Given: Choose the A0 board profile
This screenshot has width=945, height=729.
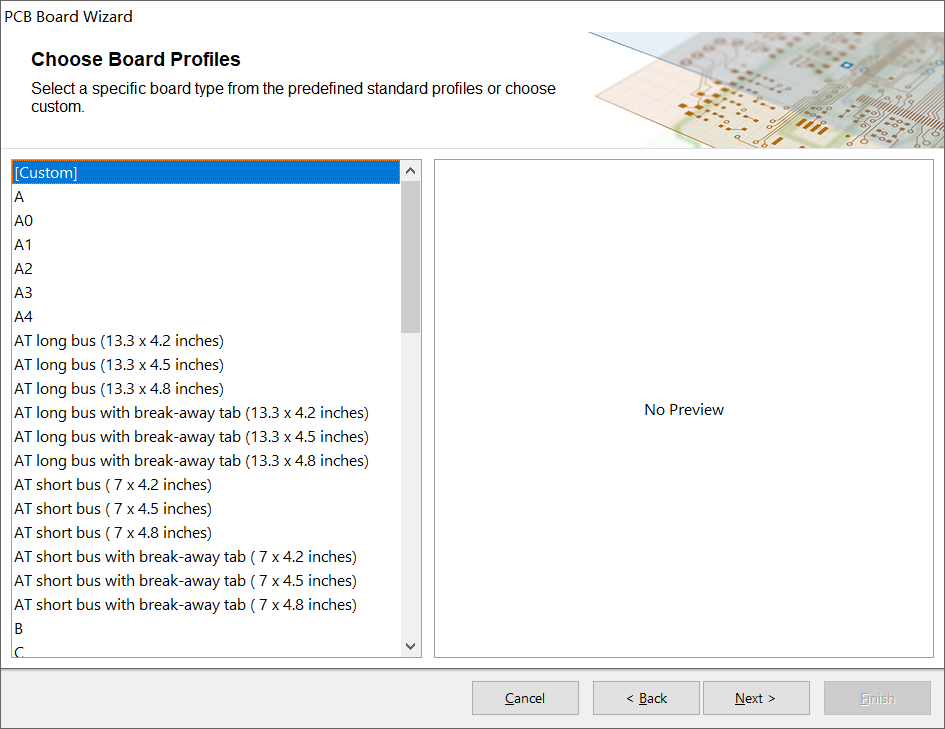Looking at the screenshot, I should [x=206, y=221].
